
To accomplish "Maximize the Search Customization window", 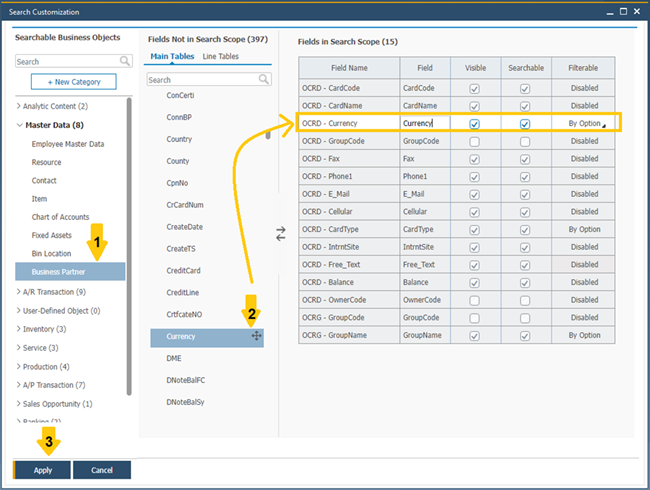I will click(623, 12).
